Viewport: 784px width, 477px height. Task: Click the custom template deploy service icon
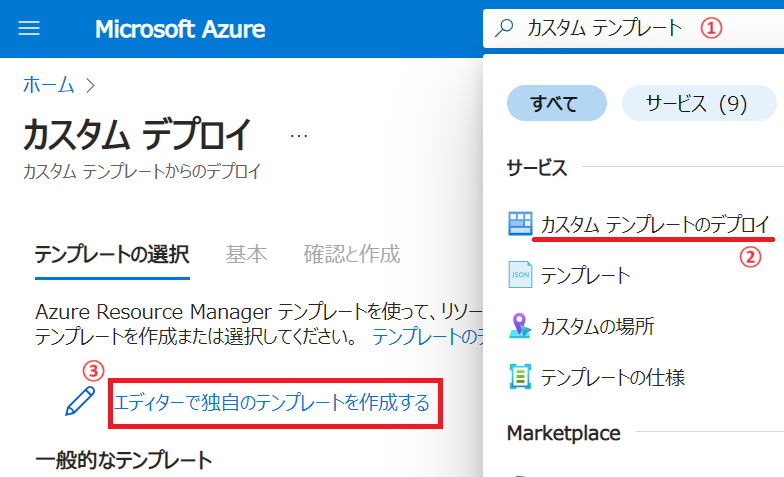(520, 223)
